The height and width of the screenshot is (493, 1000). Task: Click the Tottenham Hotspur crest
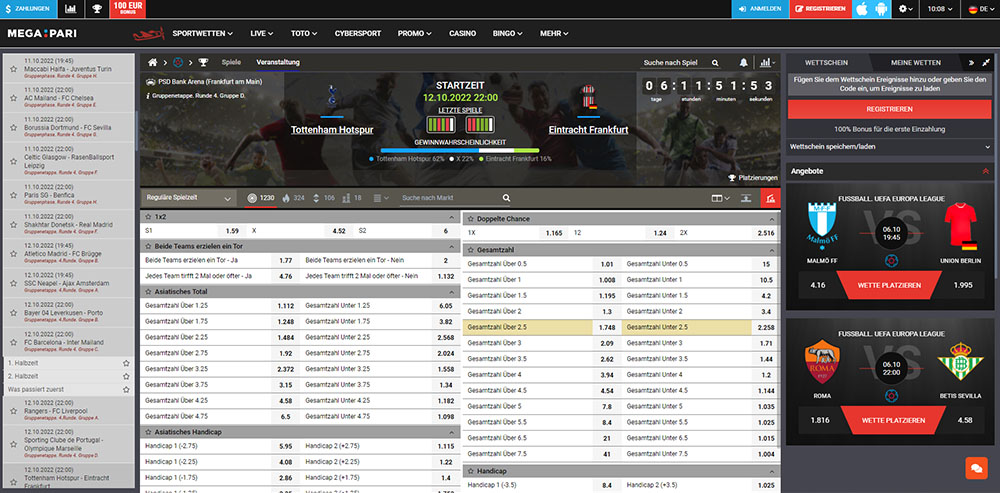(332, 95)
